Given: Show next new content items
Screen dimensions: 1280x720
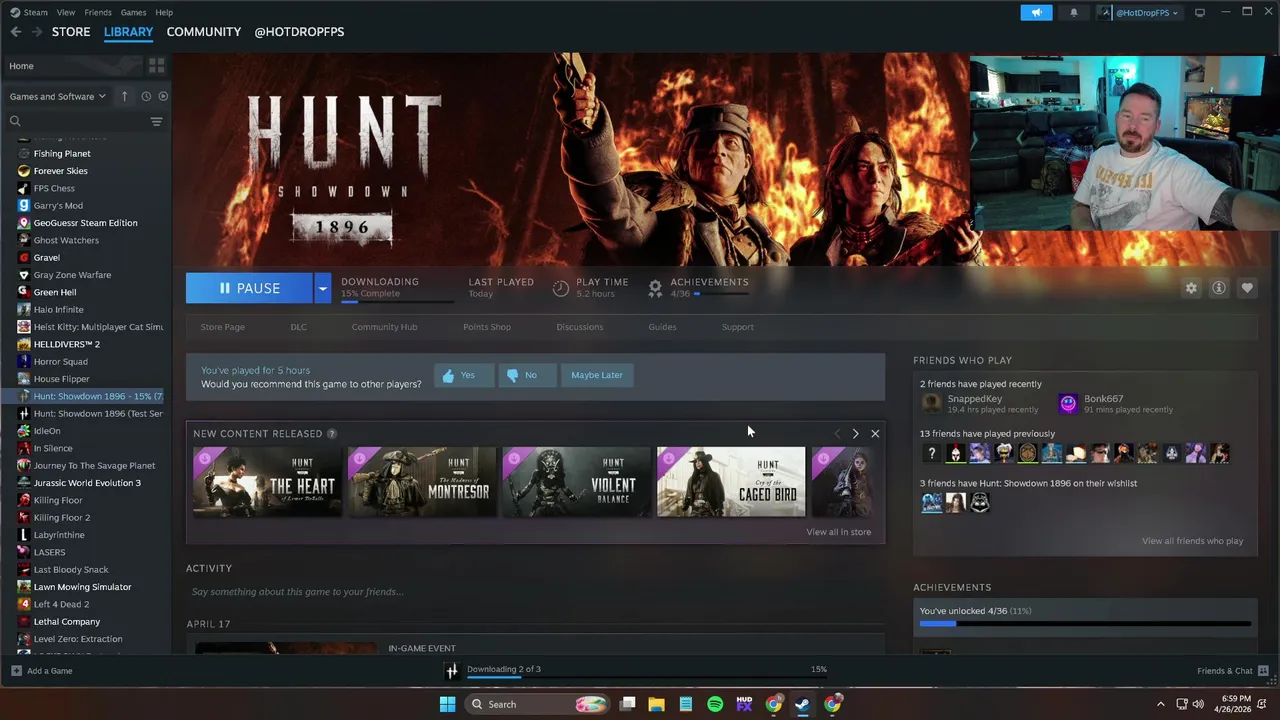Looking at the screenshot, I should coord(855,434).
